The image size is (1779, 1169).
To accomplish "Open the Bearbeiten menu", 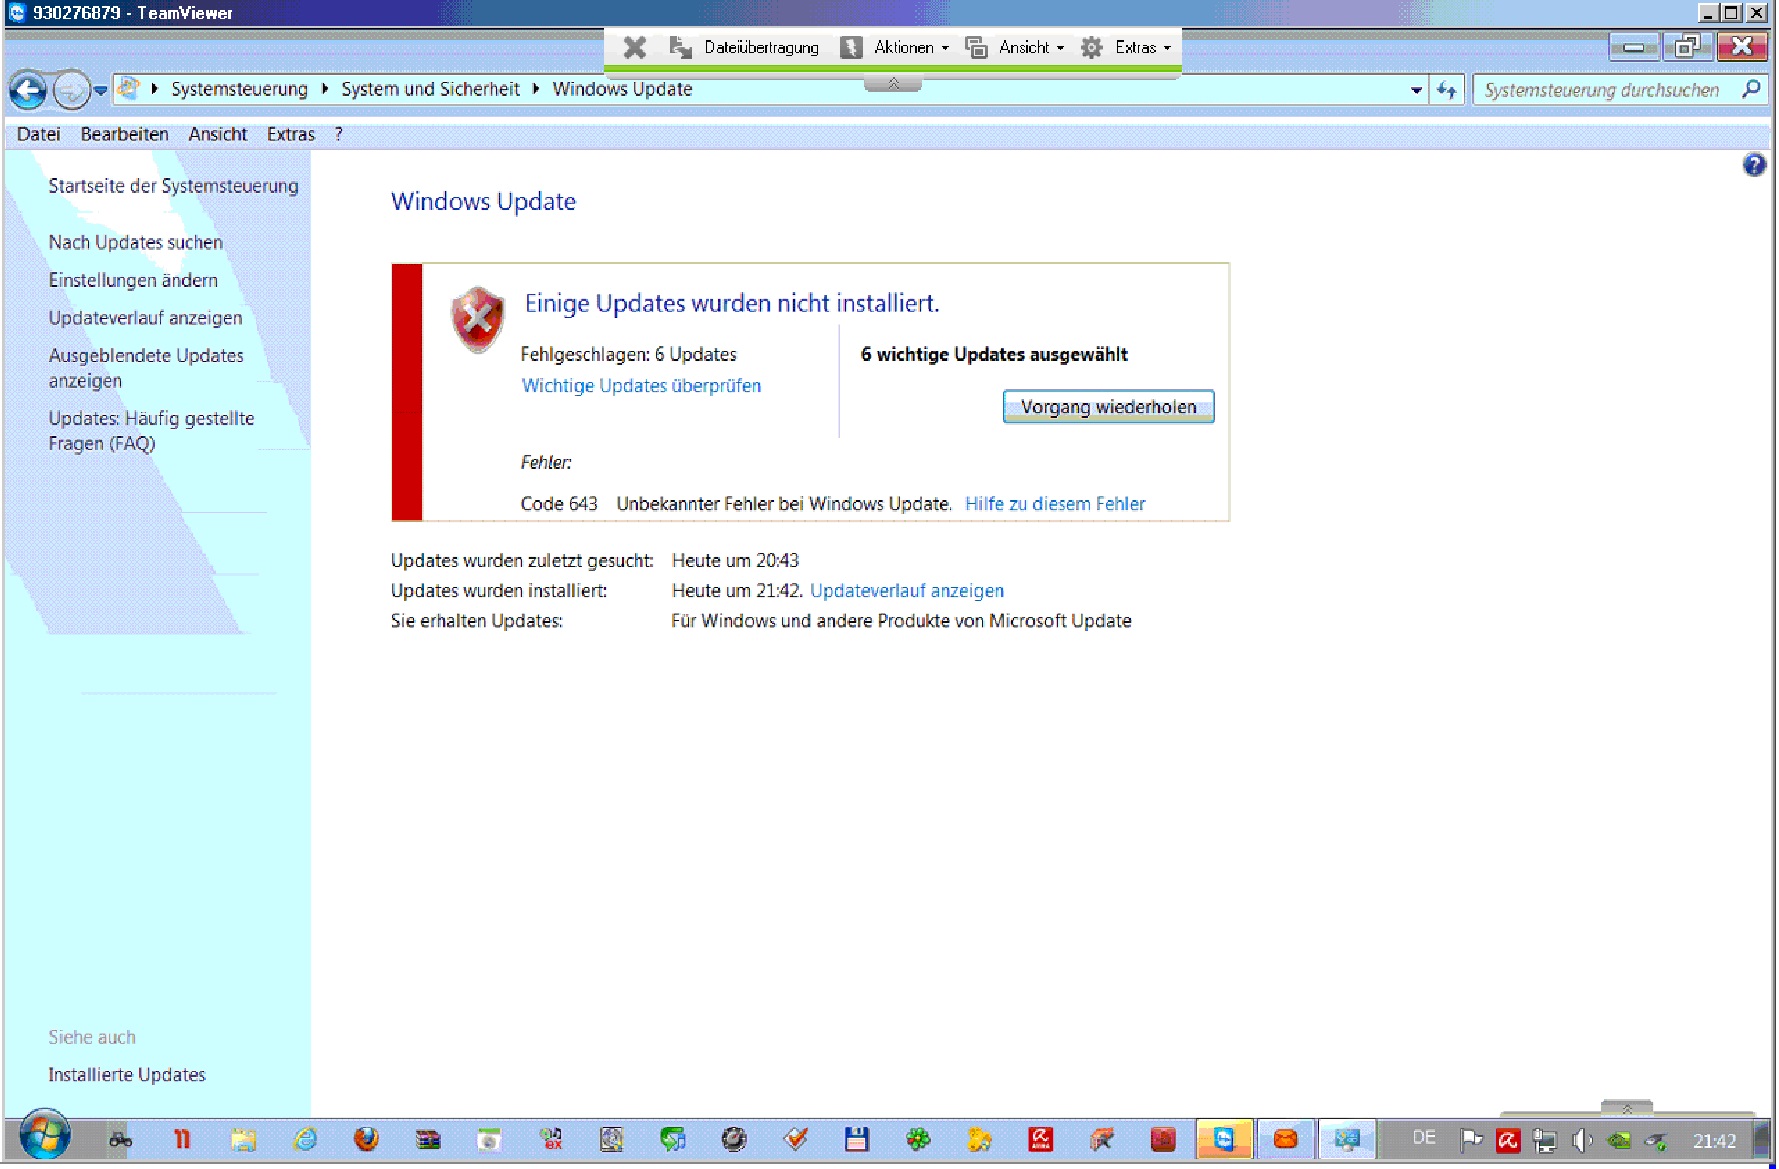I will pyautogui.click(x=124, y=134).
